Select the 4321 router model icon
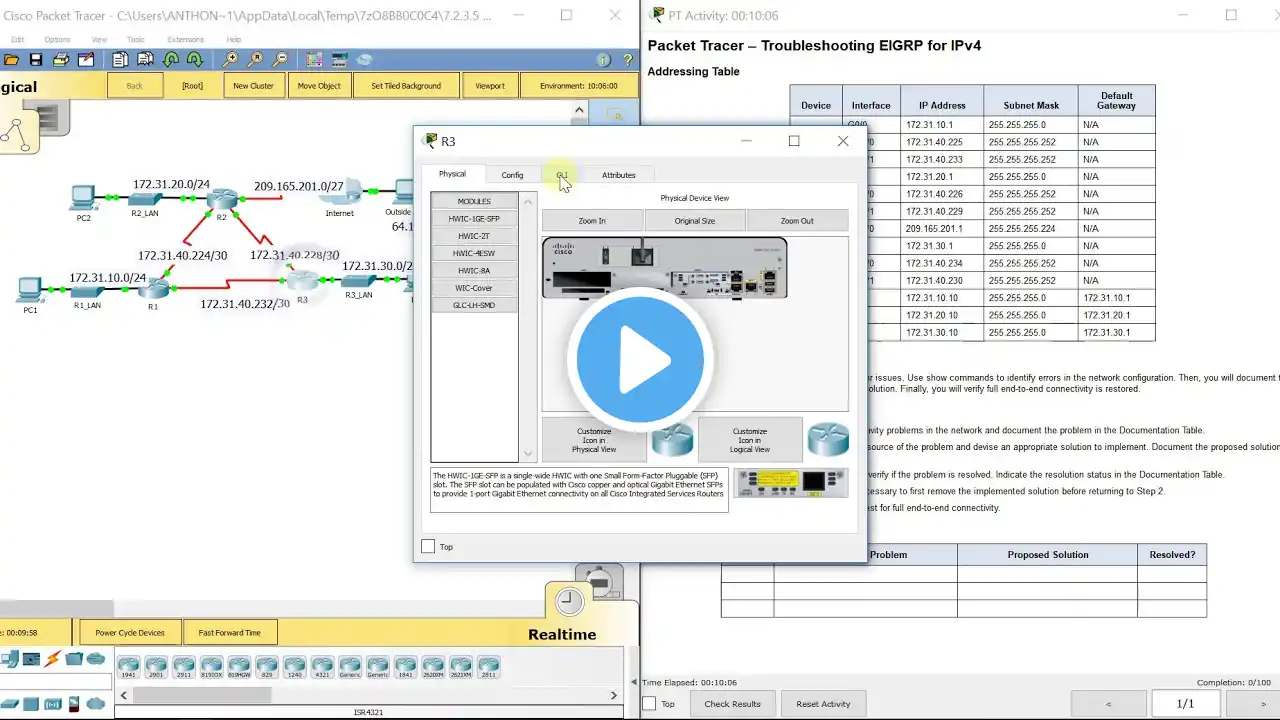This screenshot has width=1280, height=720. (x=322, y=667)
